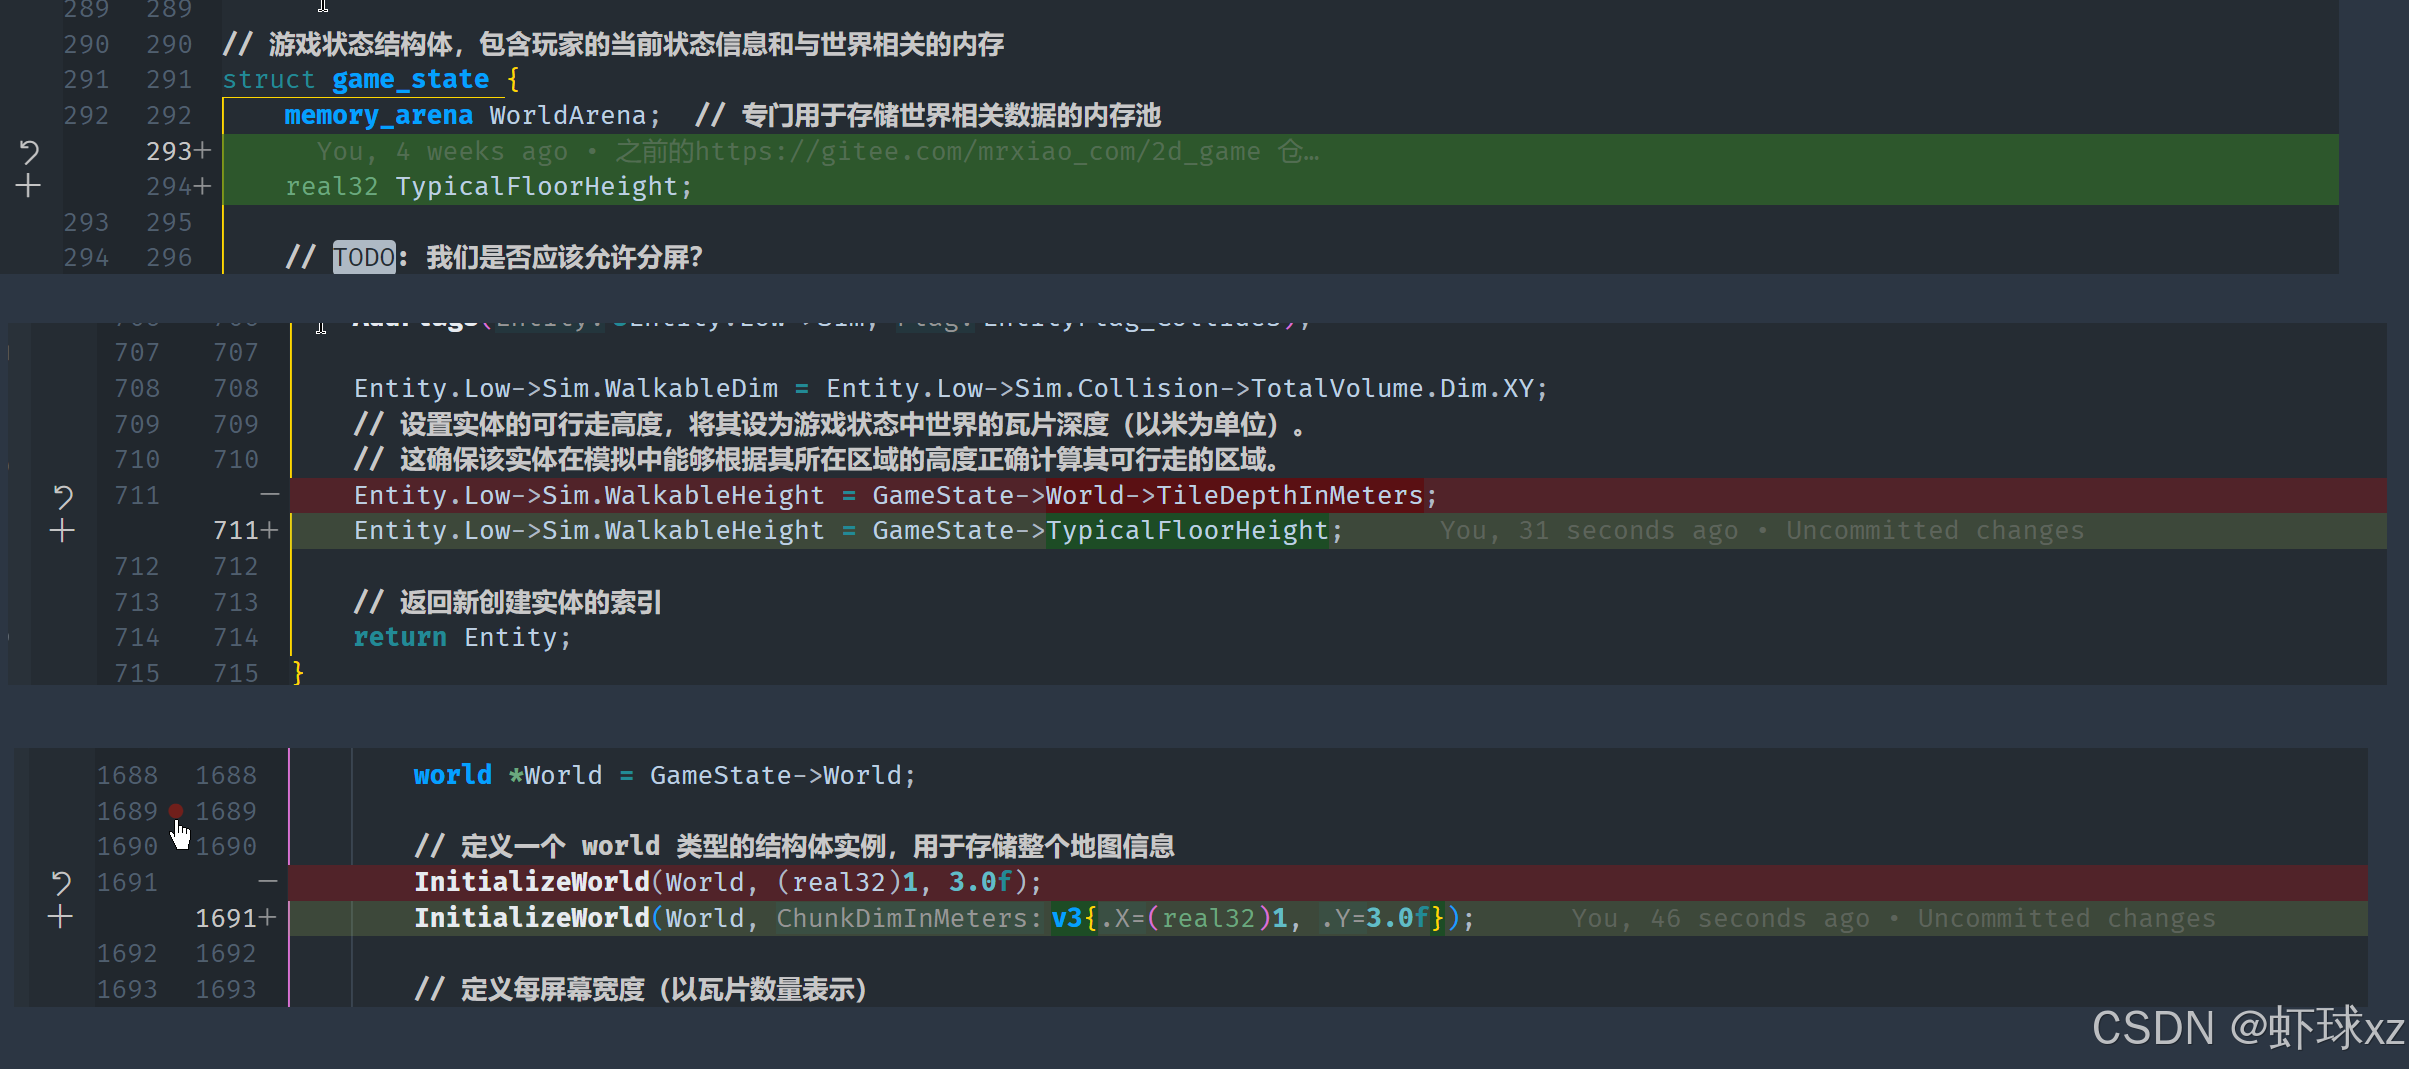Toggle the red breakpoint dot at line 1689
The image size is (2409, 1069).
[x=176, y=811]
